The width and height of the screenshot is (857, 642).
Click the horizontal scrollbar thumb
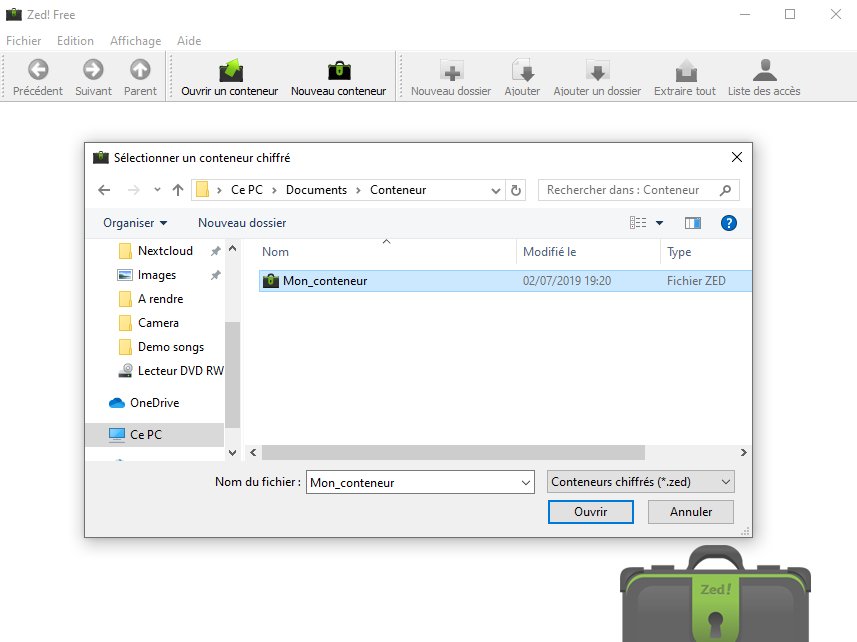[453, 452]
